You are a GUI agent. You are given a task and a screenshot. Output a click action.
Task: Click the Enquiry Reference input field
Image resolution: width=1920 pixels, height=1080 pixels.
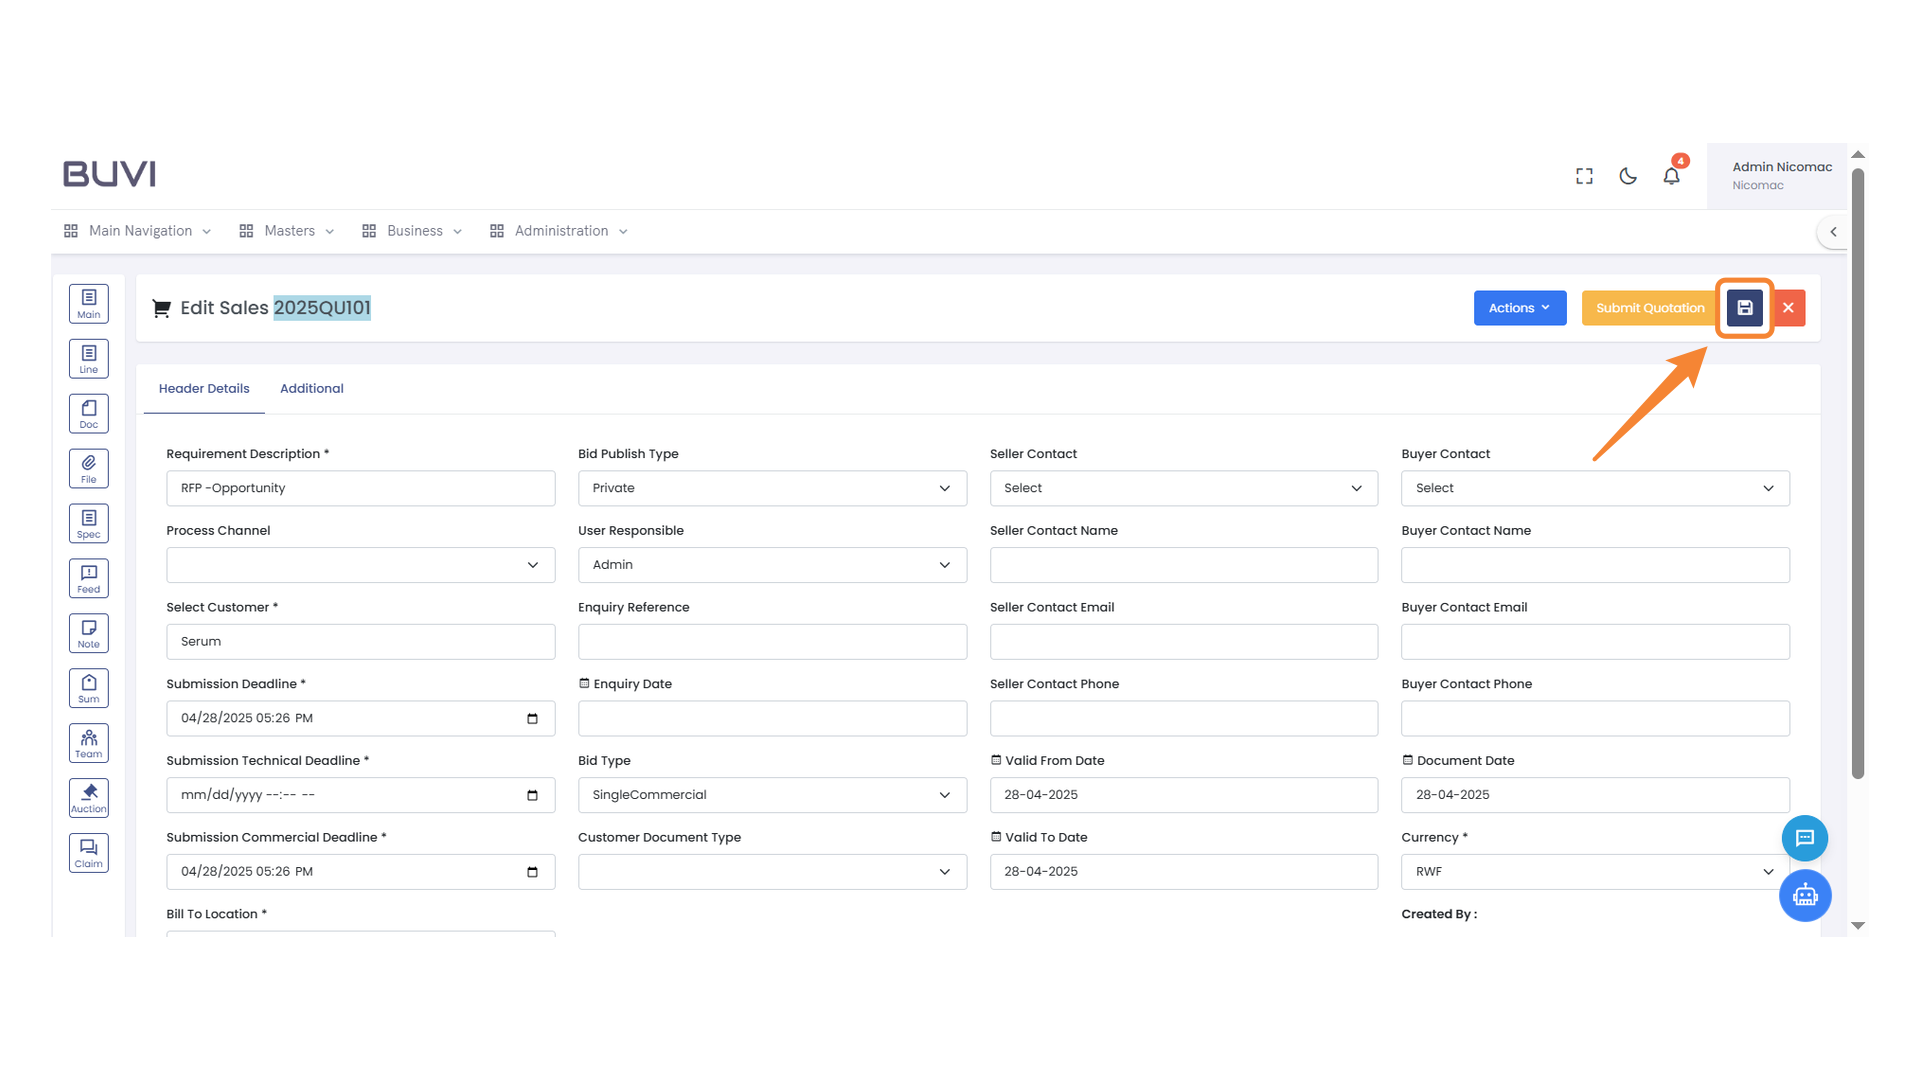pyautogui.click(x=772, y=641)
